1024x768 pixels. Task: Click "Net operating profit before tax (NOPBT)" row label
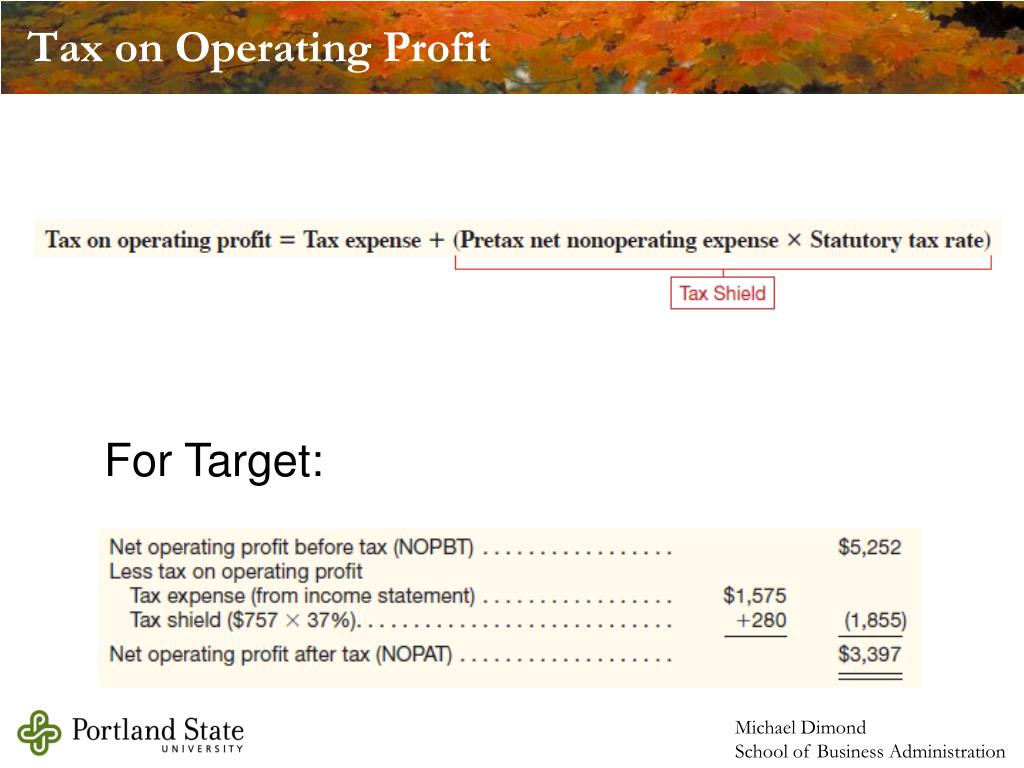click(x=291, y=547)
